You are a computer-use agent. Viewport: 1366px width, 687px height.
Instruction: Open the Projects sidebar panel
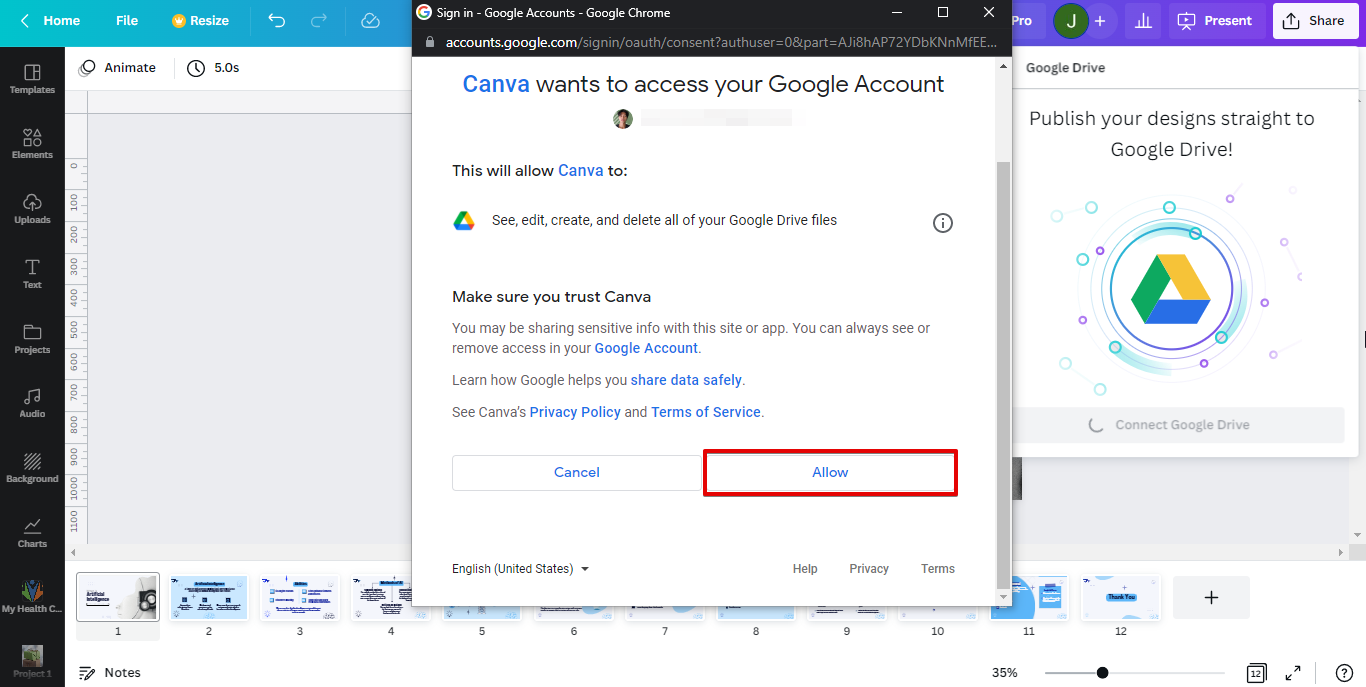[32, 339]
